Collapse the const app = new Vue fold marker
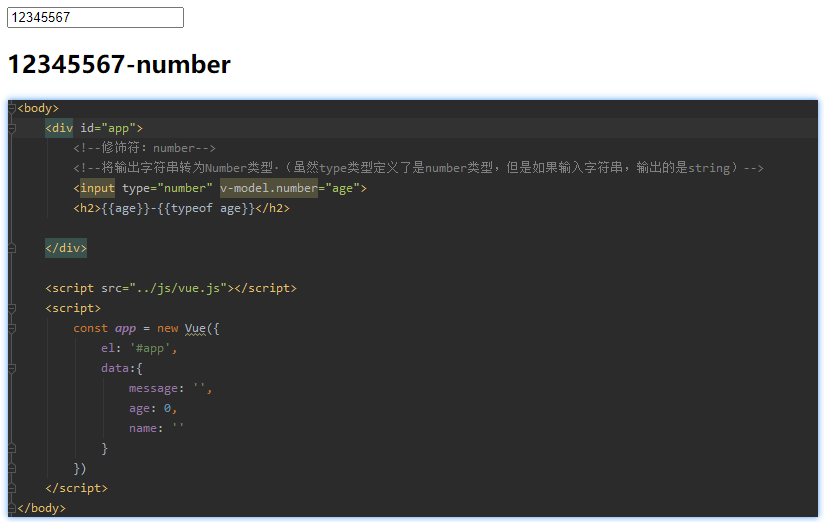 (12, 329)
